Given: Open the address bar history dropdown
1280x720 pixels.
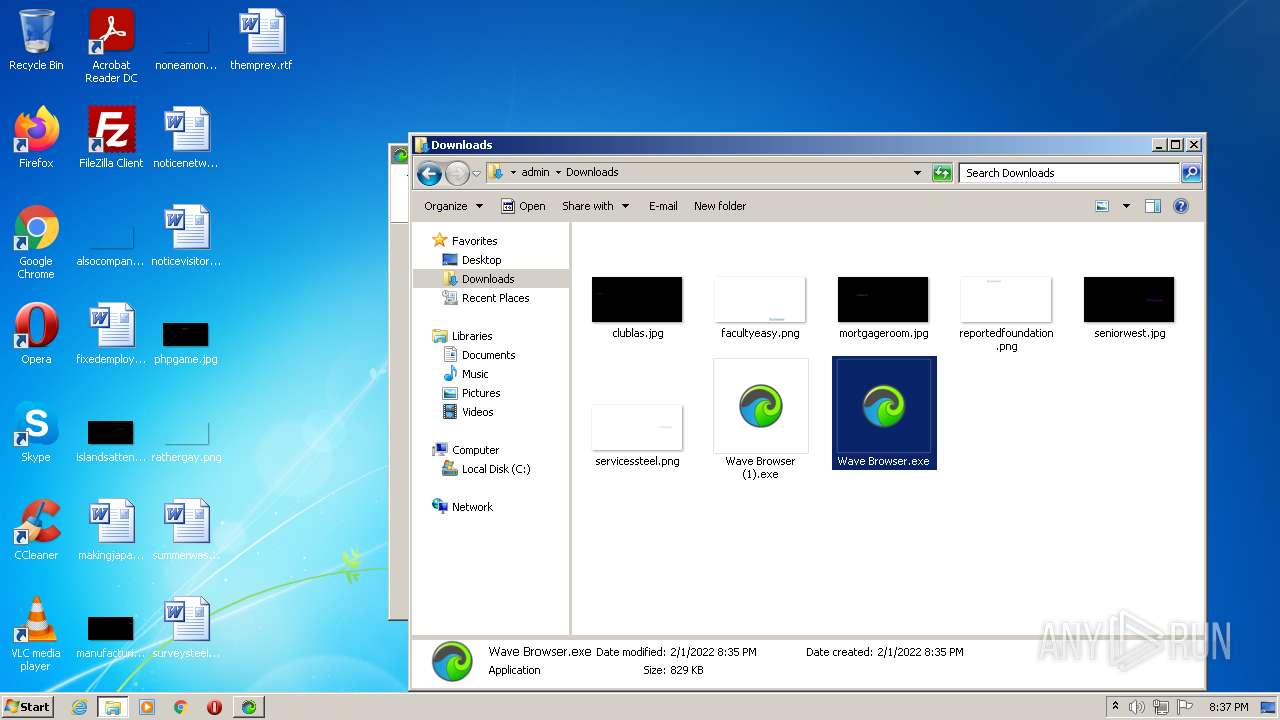Looking at the screenshot, I should [x=917, y=173].
